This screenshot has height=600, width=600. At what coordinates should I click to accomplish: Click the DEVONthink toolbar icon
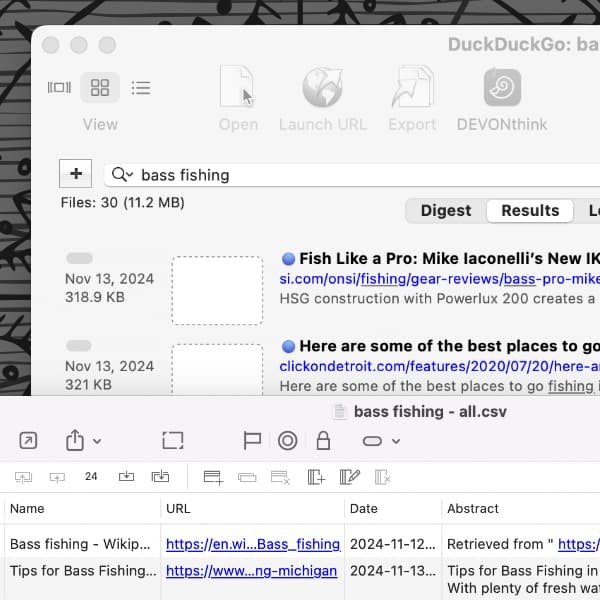(x=502, y=88)
